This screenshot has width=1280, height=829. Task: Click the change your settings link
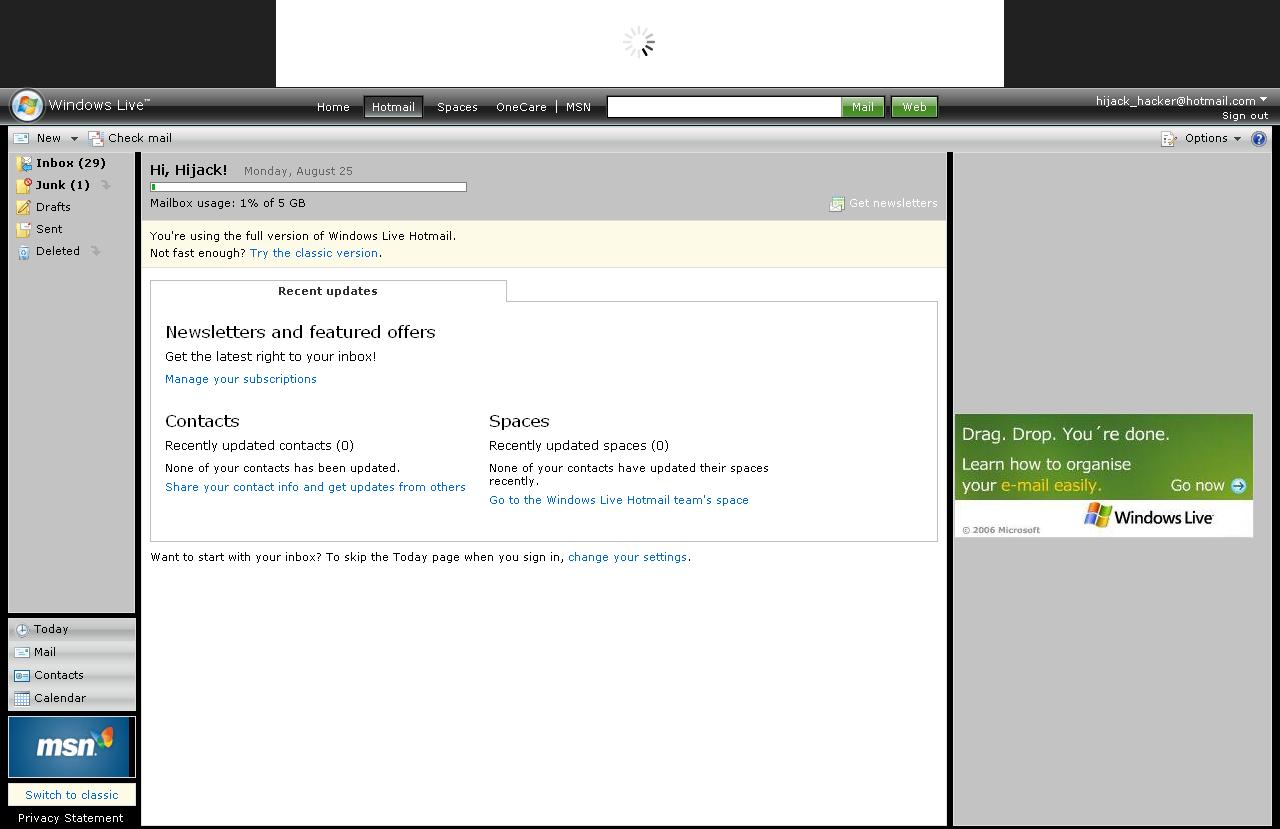tap(627, 557)
